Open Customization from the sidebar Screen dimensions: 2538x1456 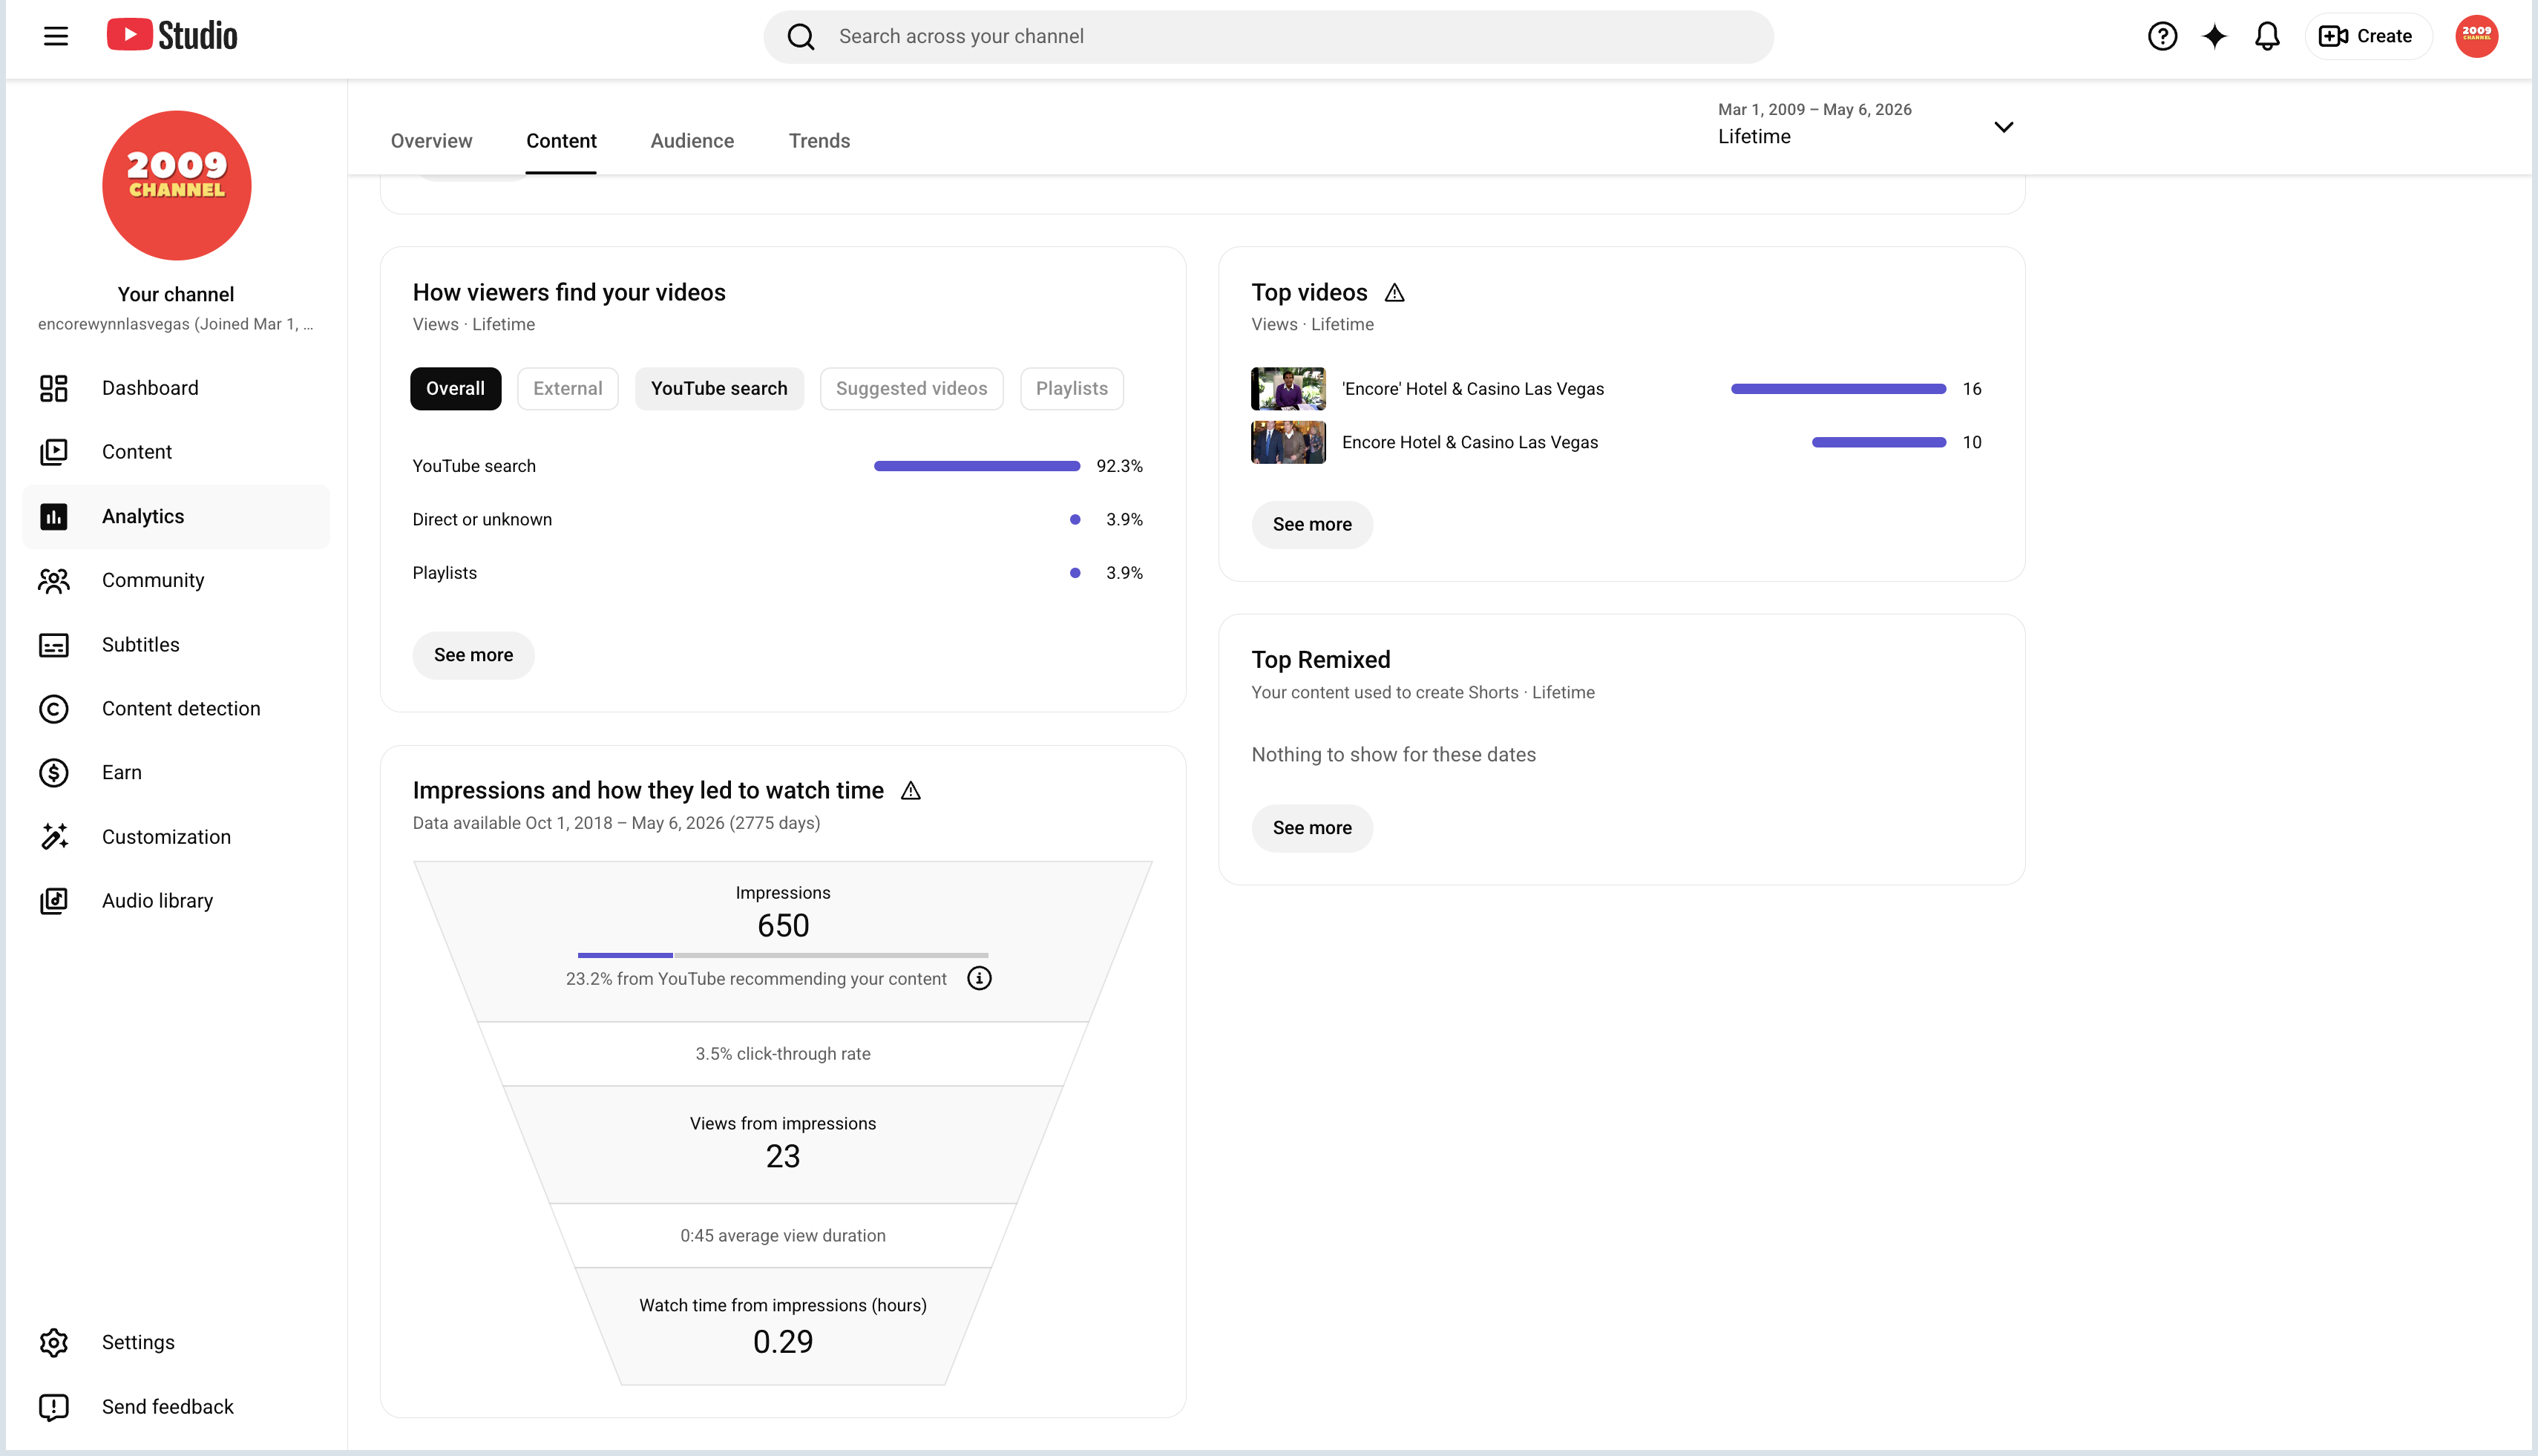click(176, 837)
